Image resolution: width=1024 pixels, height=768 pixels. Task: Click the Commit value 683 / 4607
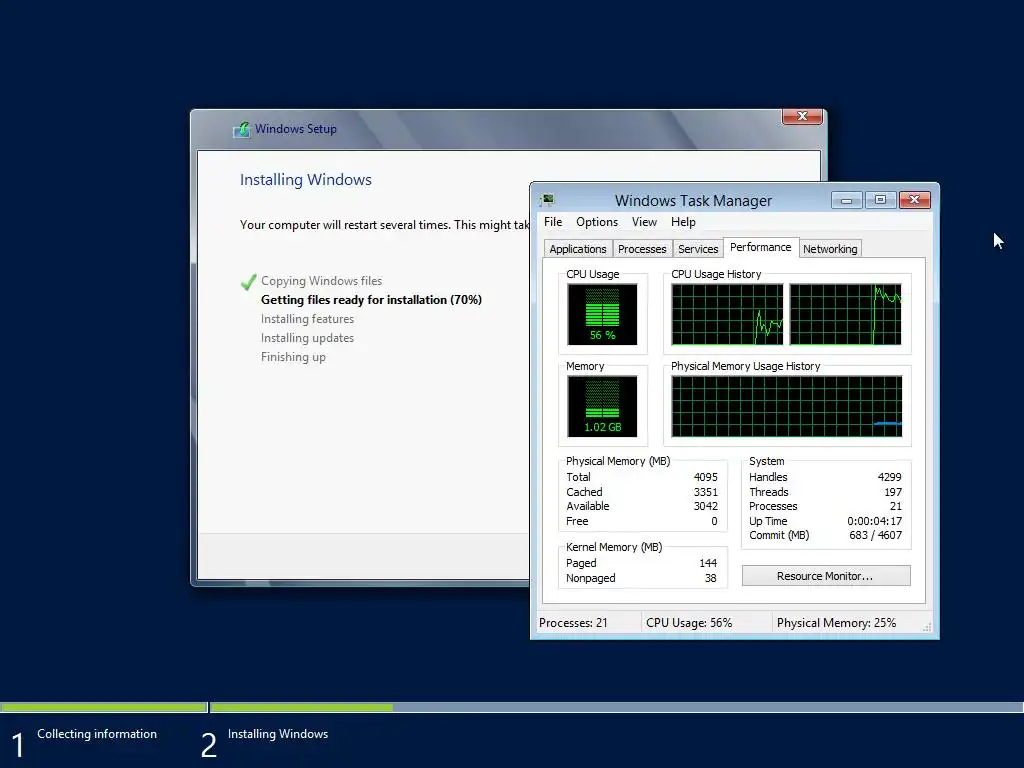875,536
